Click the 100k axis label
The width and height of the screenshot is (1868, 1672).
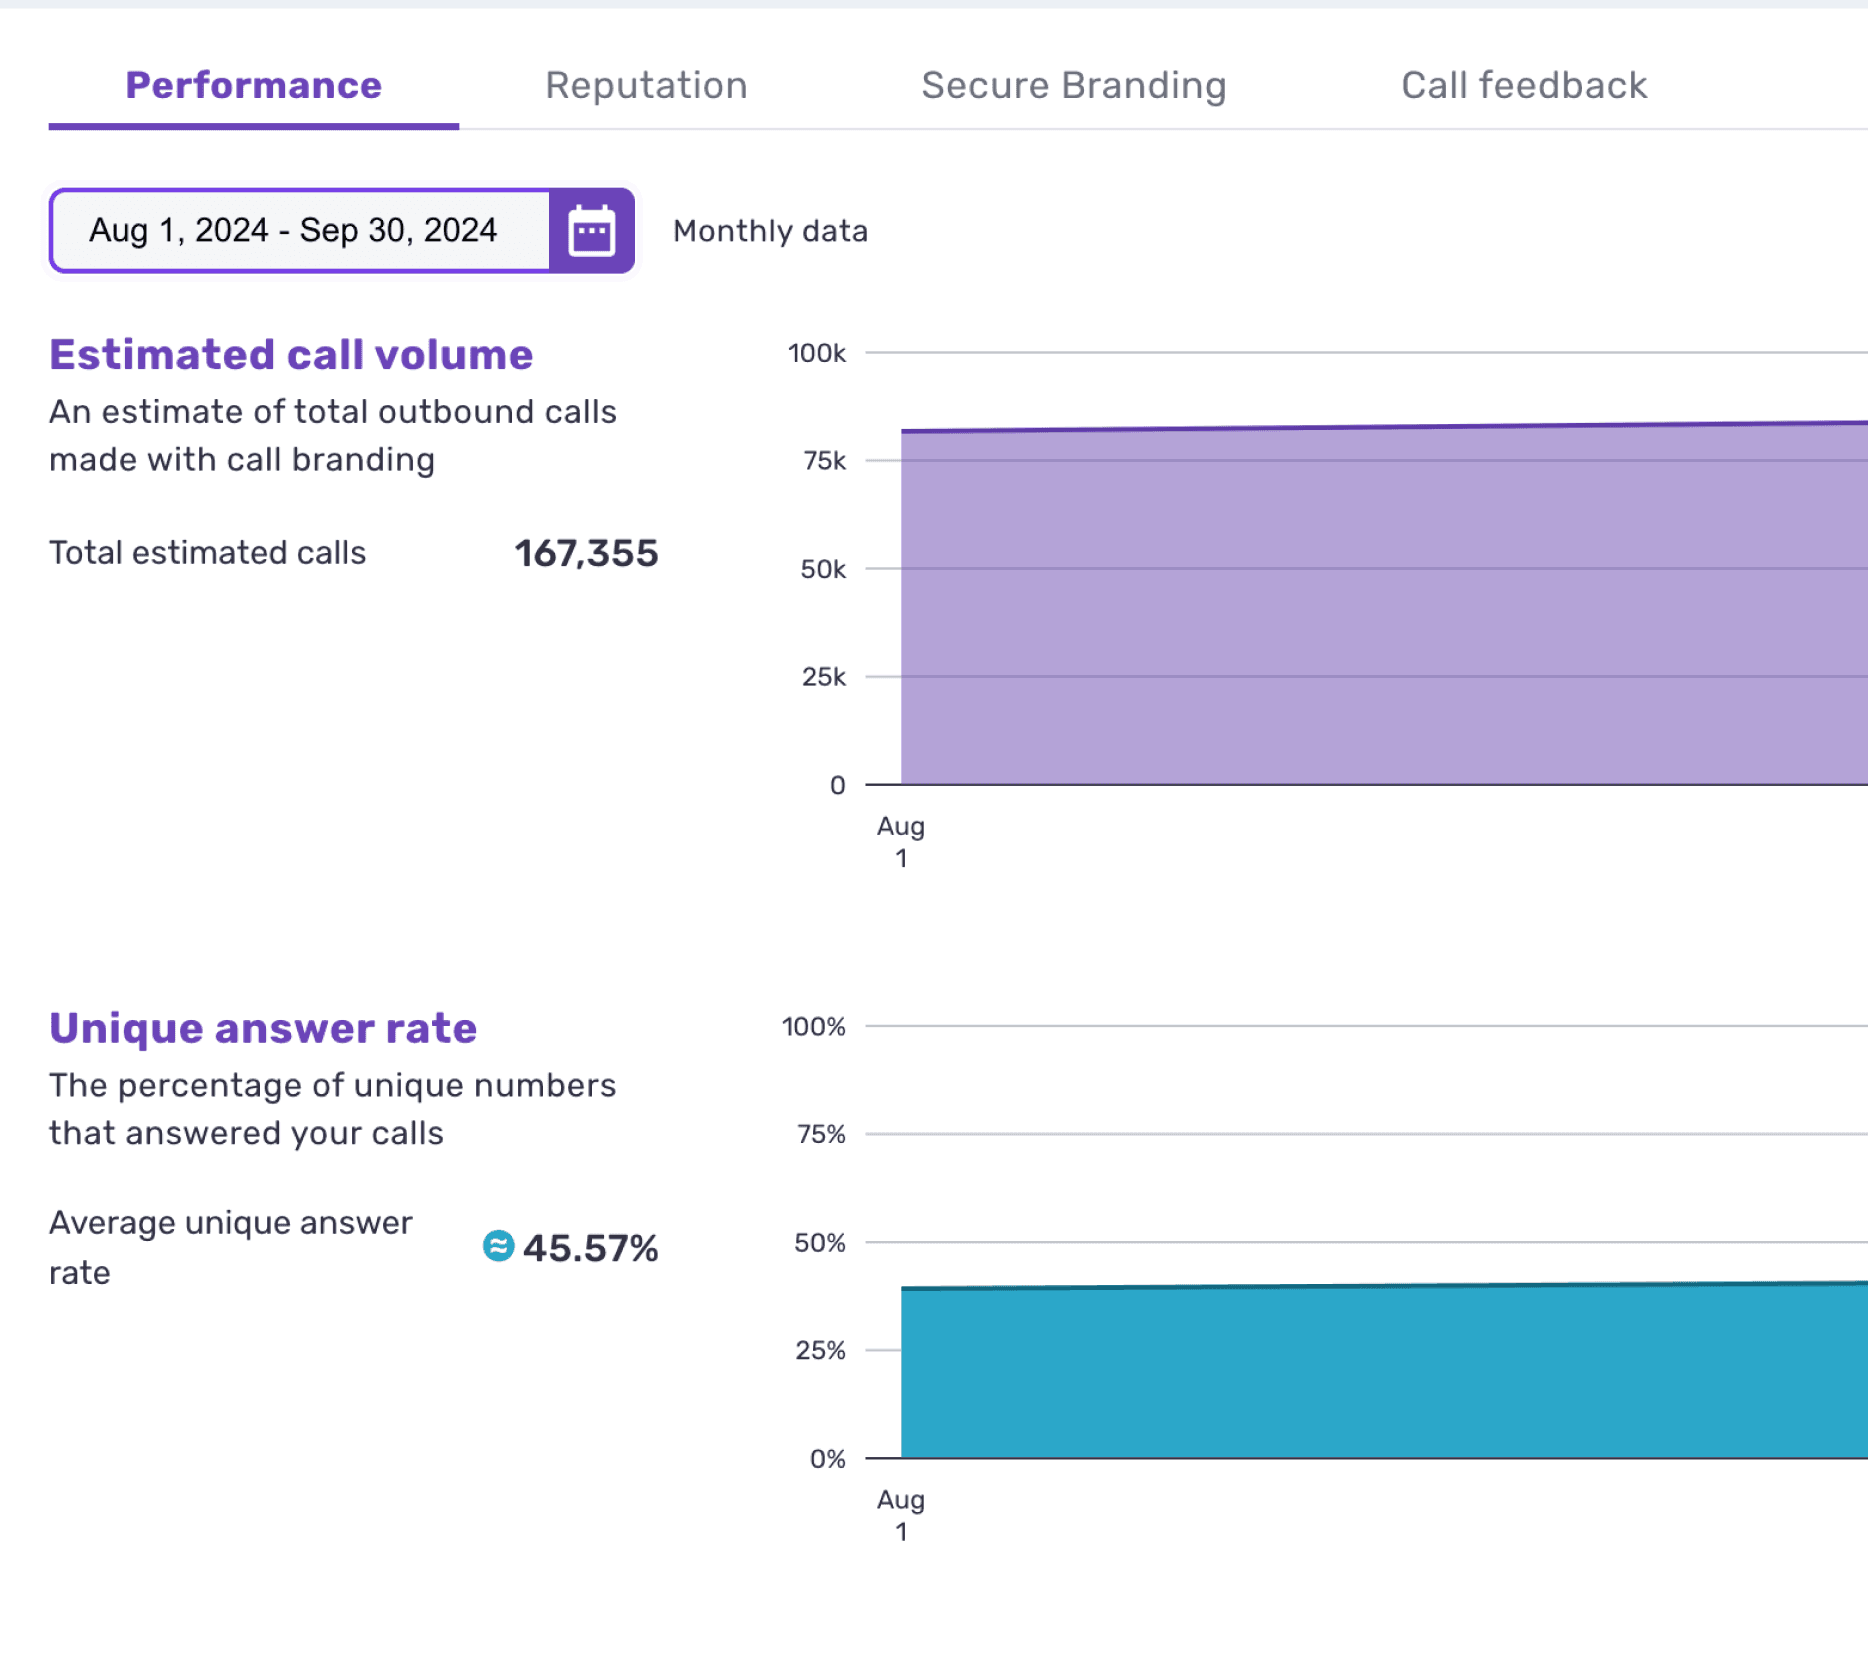(816, 353)
